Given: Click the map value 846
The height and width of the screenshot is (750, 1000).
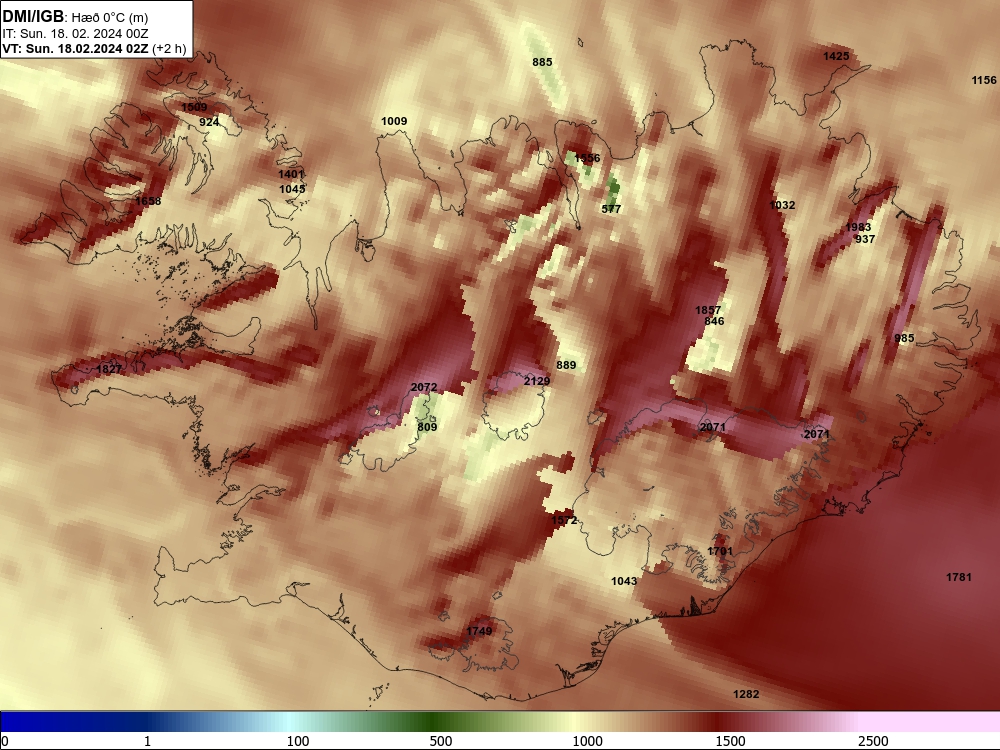Looking at the screenshot, I should tap(714, 321).
